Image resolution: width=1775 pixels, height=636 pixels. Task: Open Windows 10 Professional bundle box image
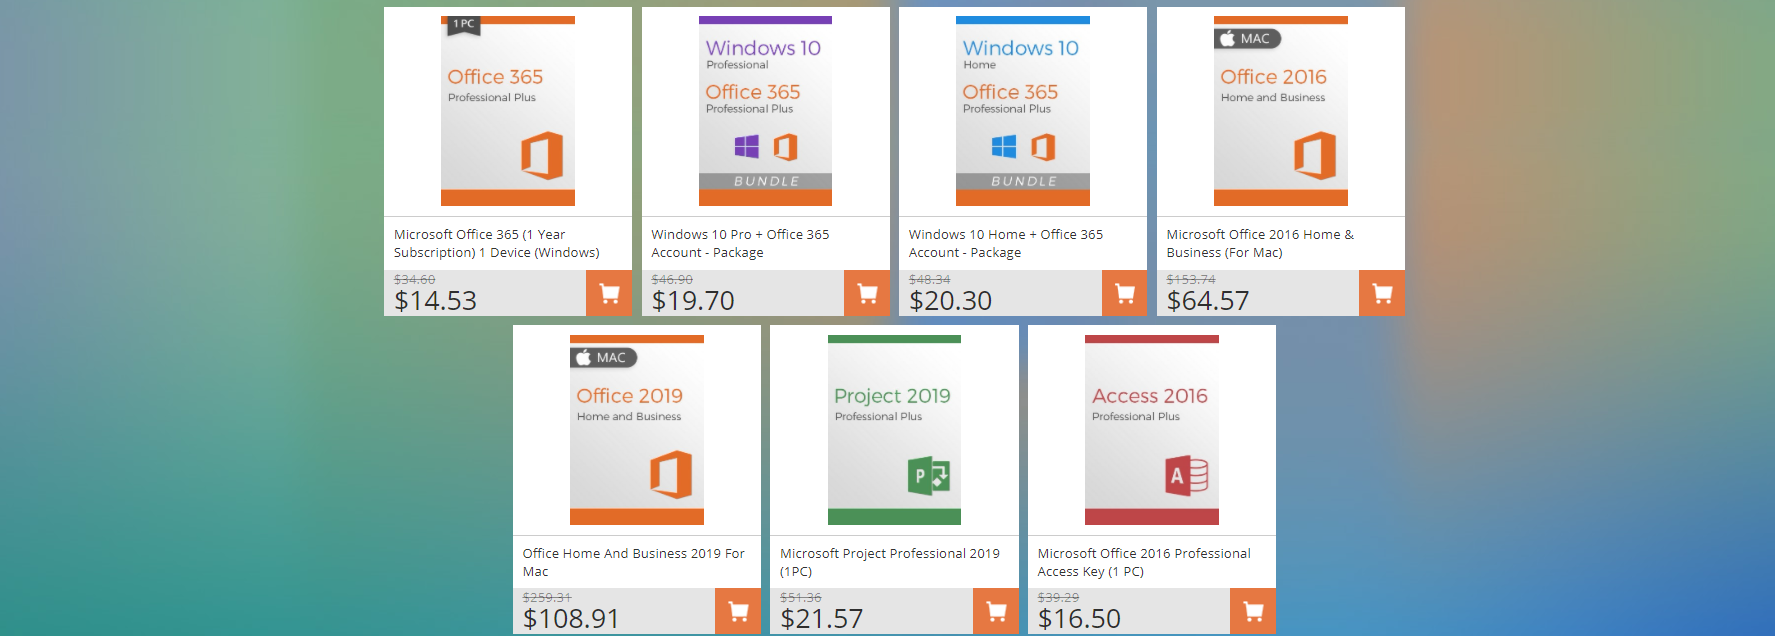765,111
